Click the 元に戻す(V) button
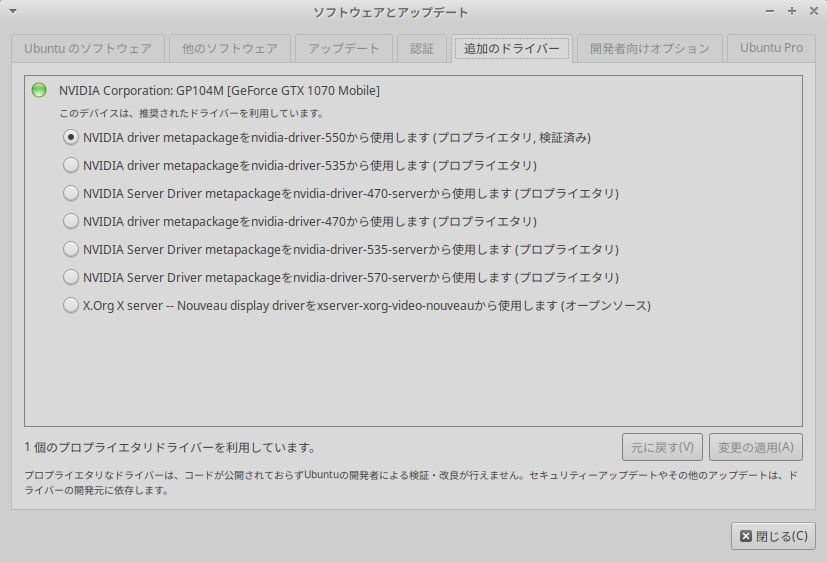This screenshot has width=827, height=562. pos(662,448)
